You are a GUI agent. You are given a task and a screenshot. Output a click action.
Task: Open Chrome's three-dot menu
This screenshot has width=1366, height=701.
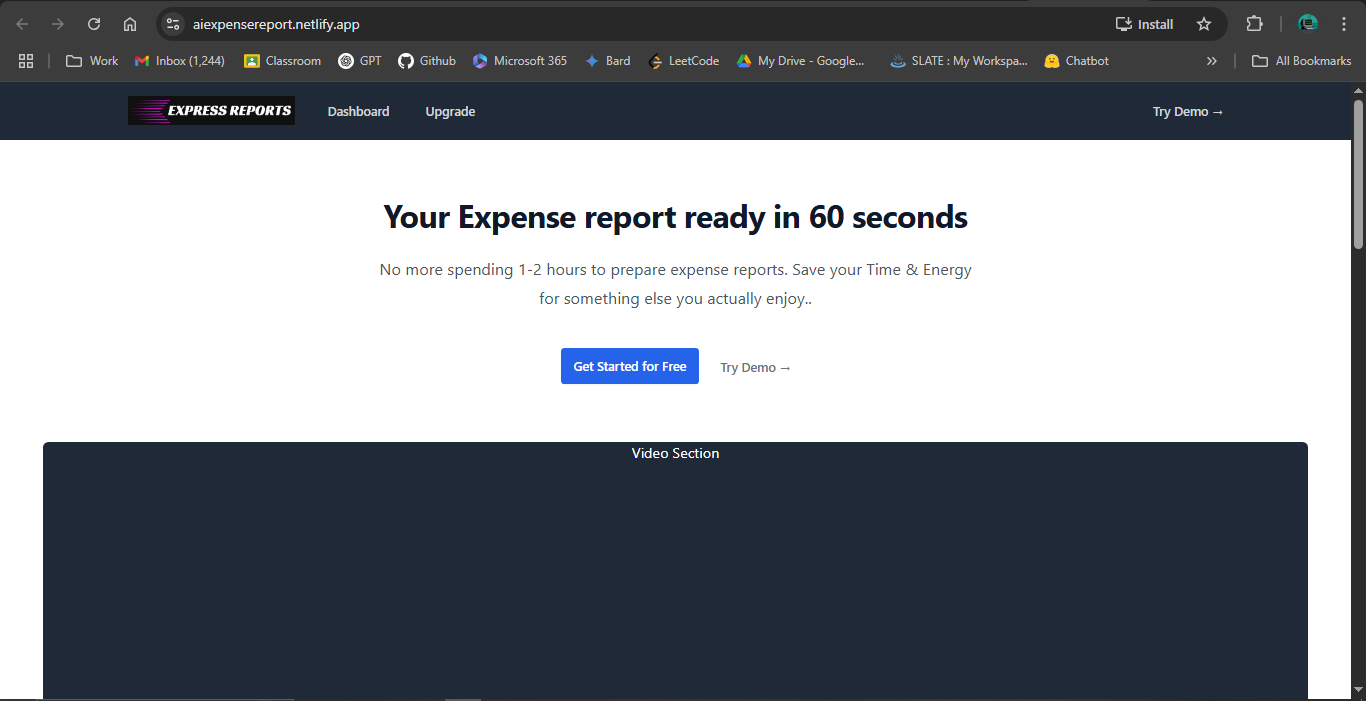click(x=1344, y=23)
